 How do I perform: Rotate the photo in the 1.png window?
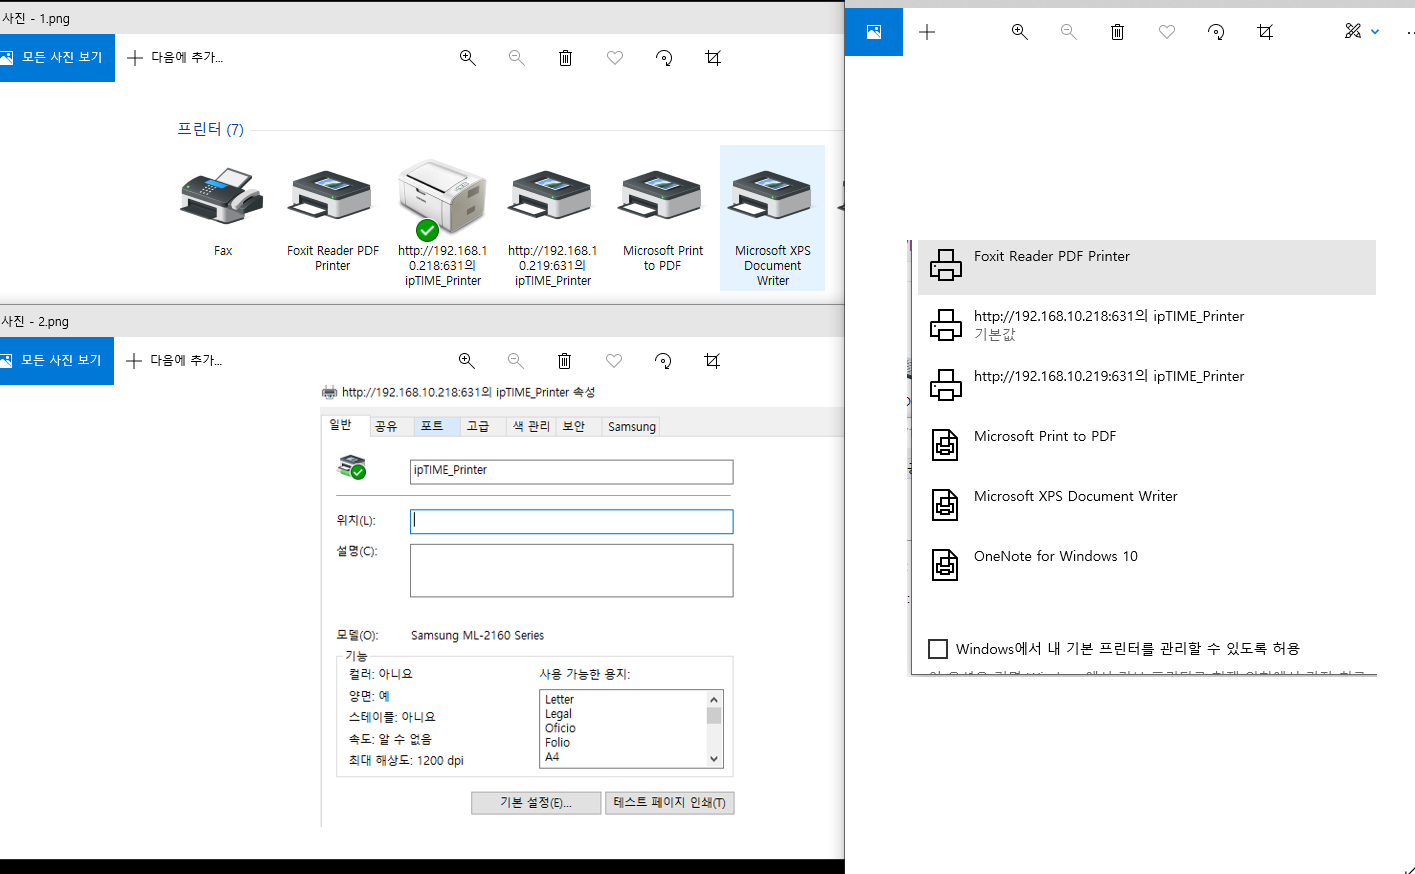click(664, 58)
